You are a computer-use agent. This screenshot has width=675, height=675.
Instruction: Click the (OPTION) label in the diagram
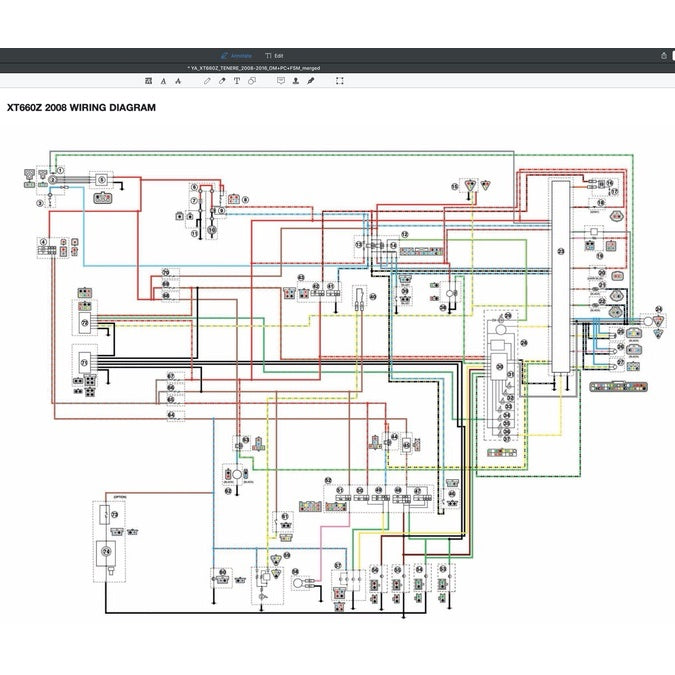click(x=119, y=497)
